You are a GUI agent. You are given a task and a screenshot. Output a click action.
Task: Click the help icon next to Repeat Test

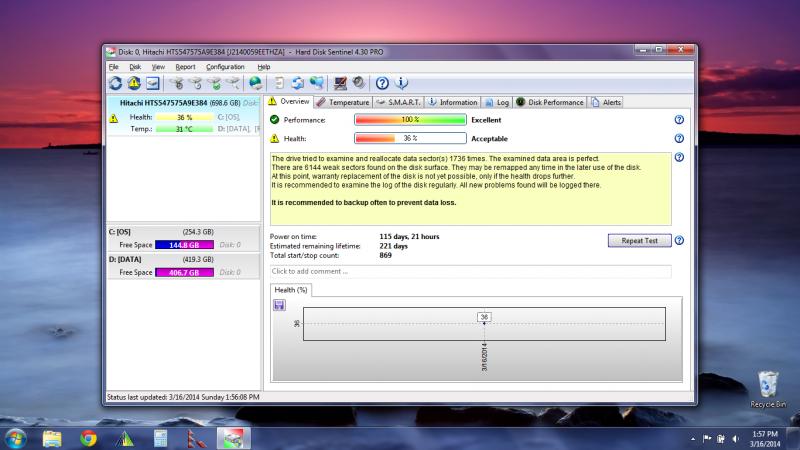coord(679,240)
